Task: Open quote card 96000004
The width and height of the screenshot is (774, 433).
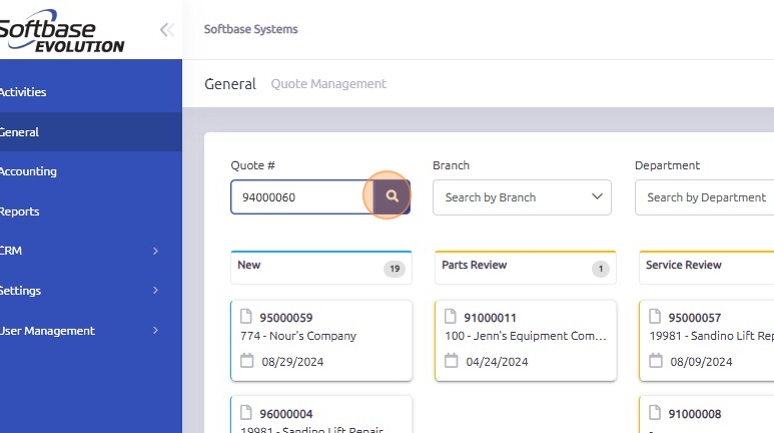Action: pos(320,415)
